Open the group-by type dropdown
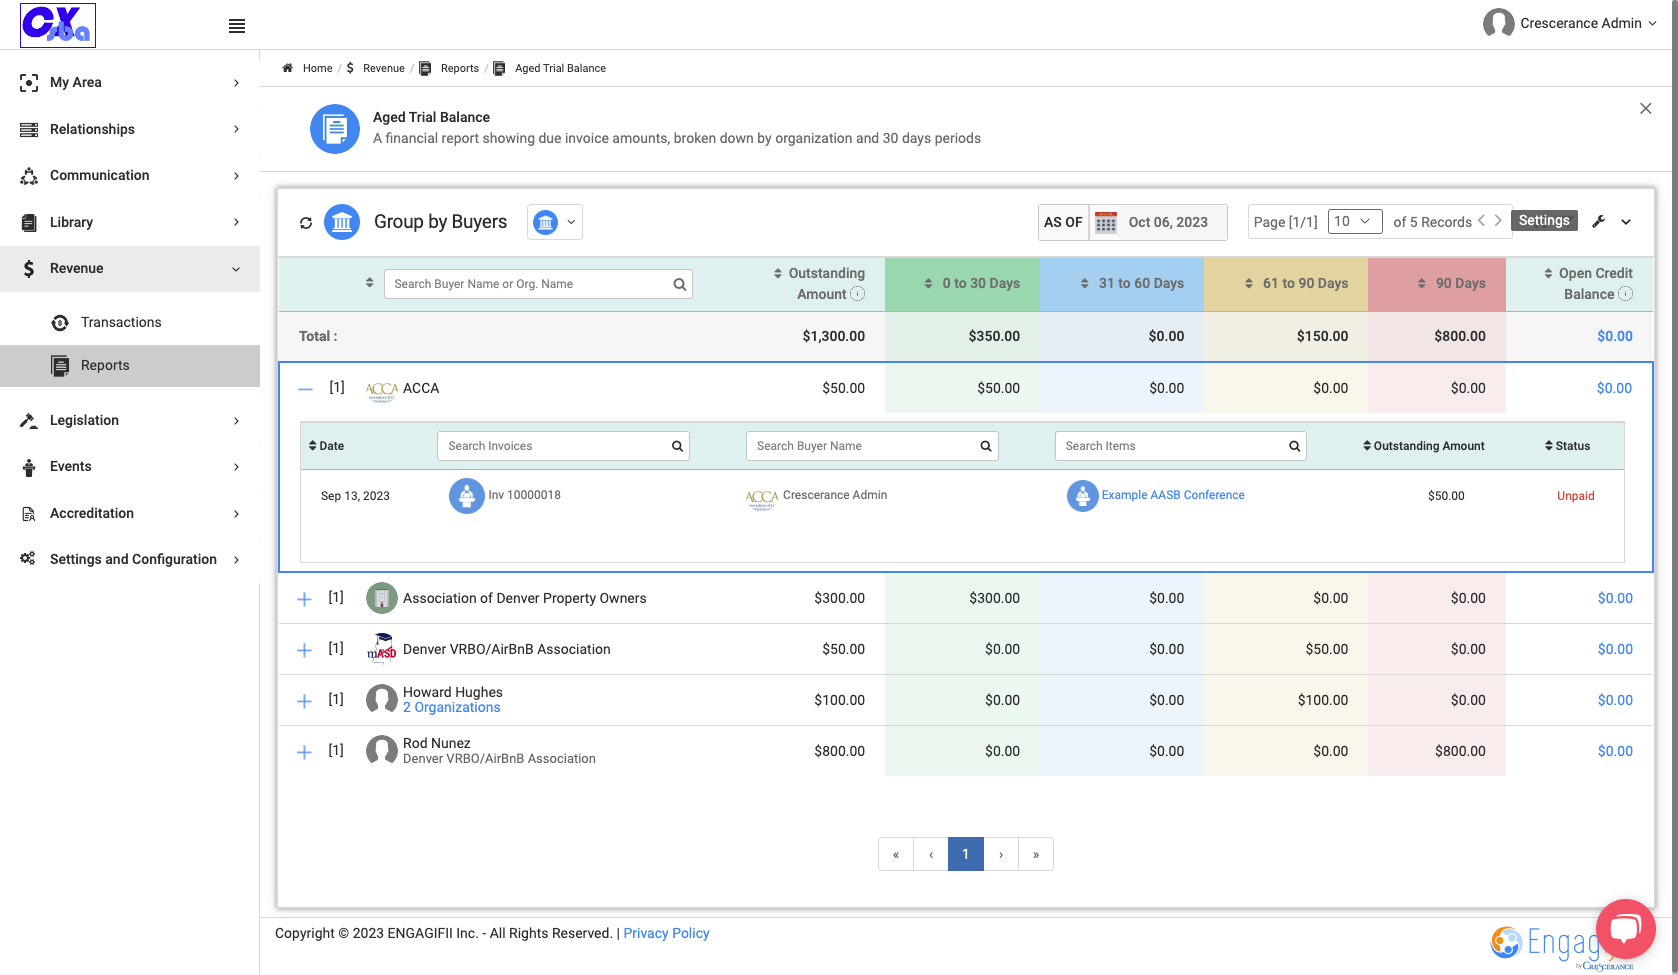Image resolution: width=1678 pixels, height=975 pixels. point(555,222)
